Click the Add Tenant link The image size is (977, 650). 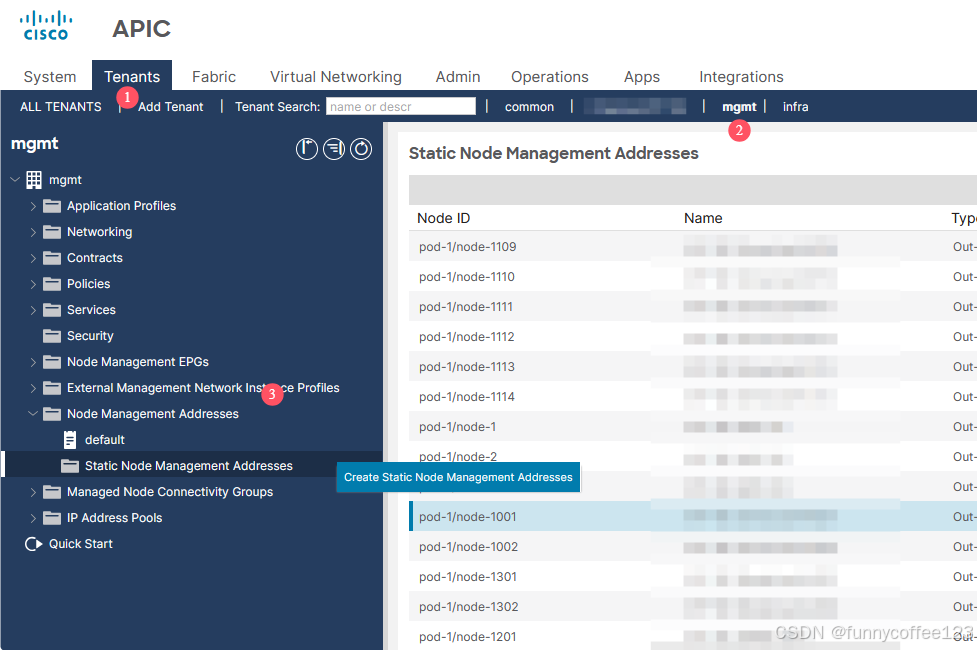coord(171,107)
